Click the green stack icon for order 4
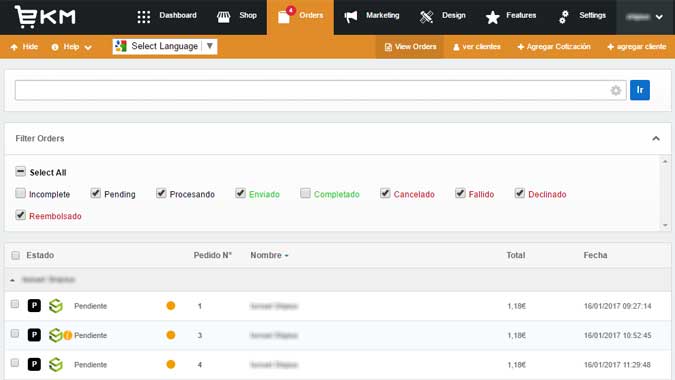Screen dimensions: 675x380 pos(56,365)
